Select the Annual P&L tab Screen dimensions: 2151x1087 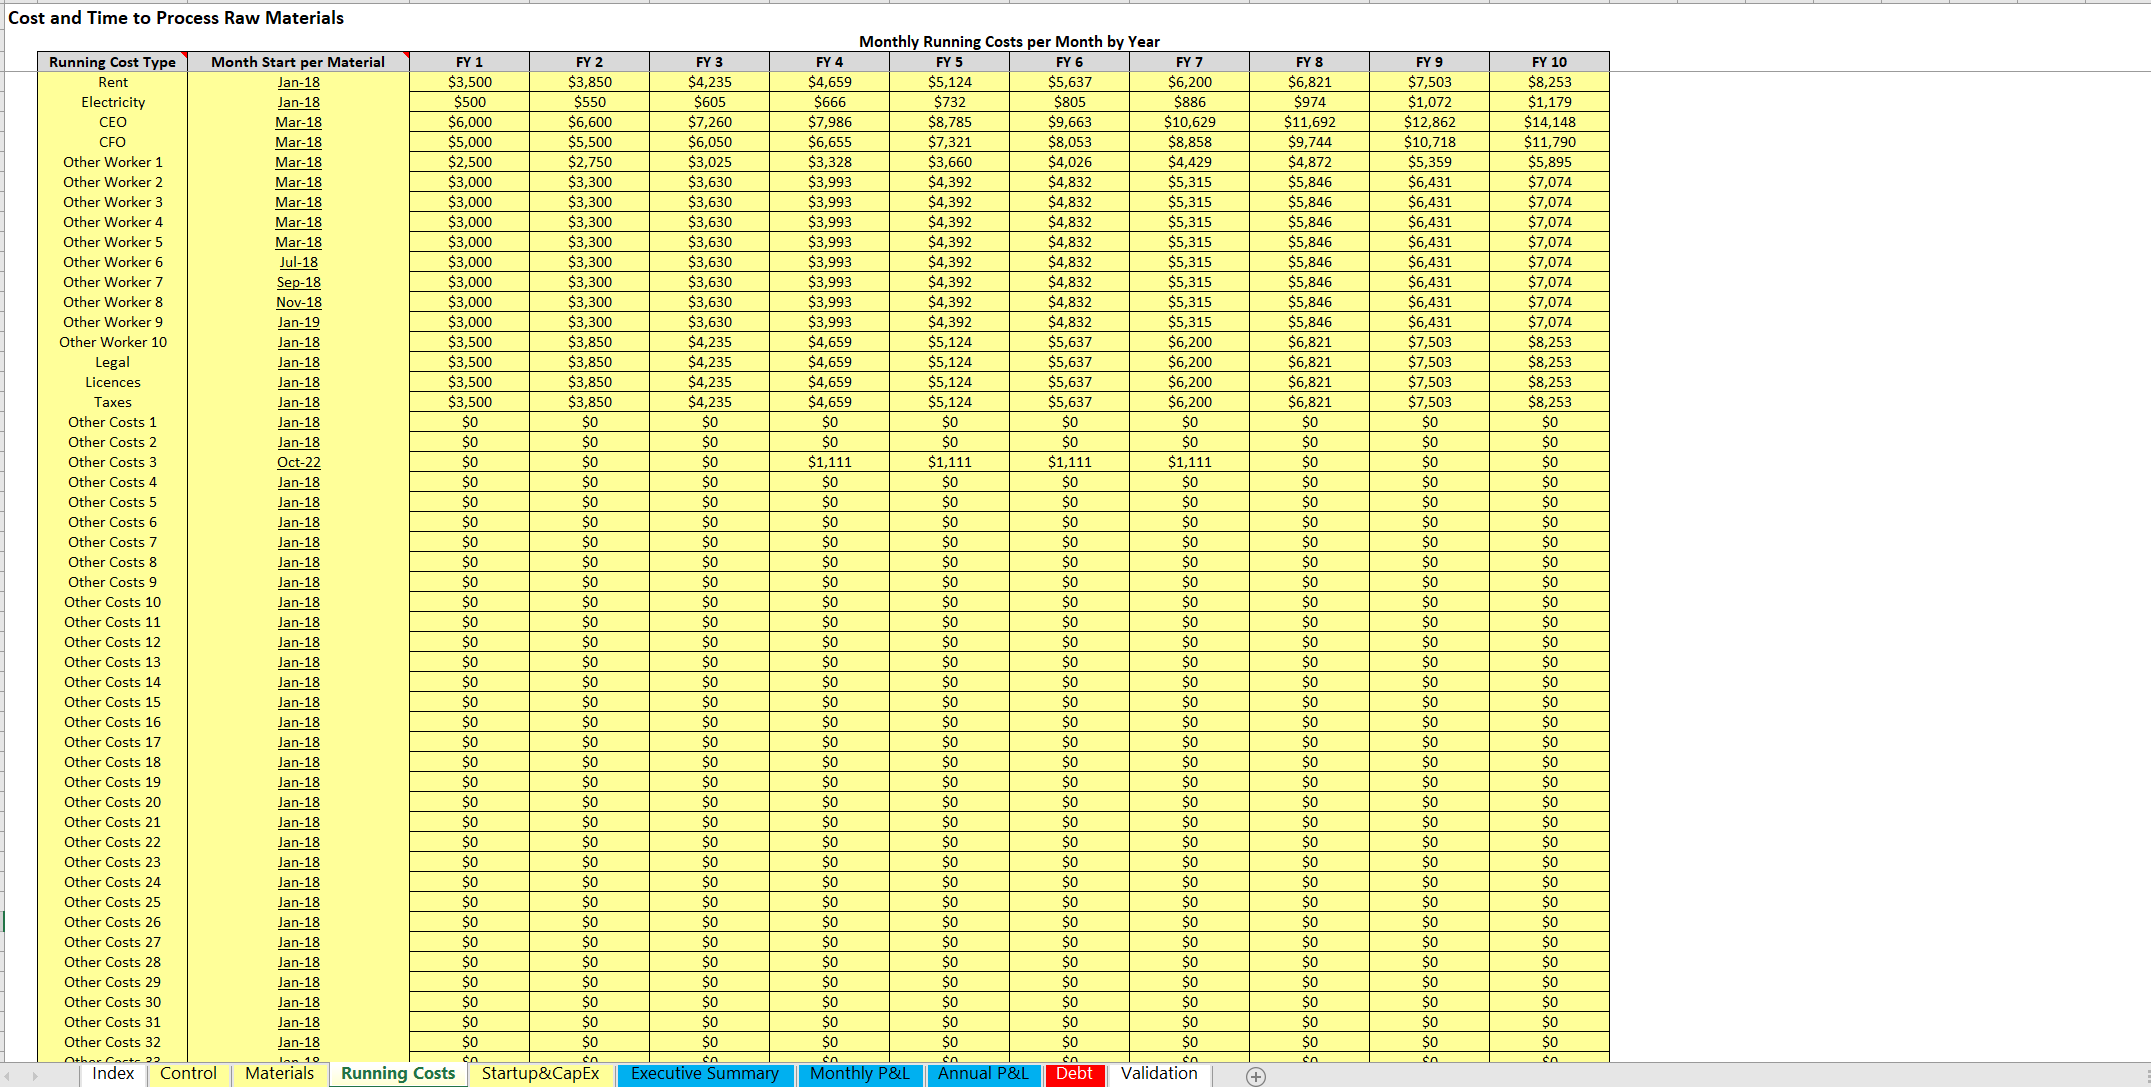[x=983, y=1074]
